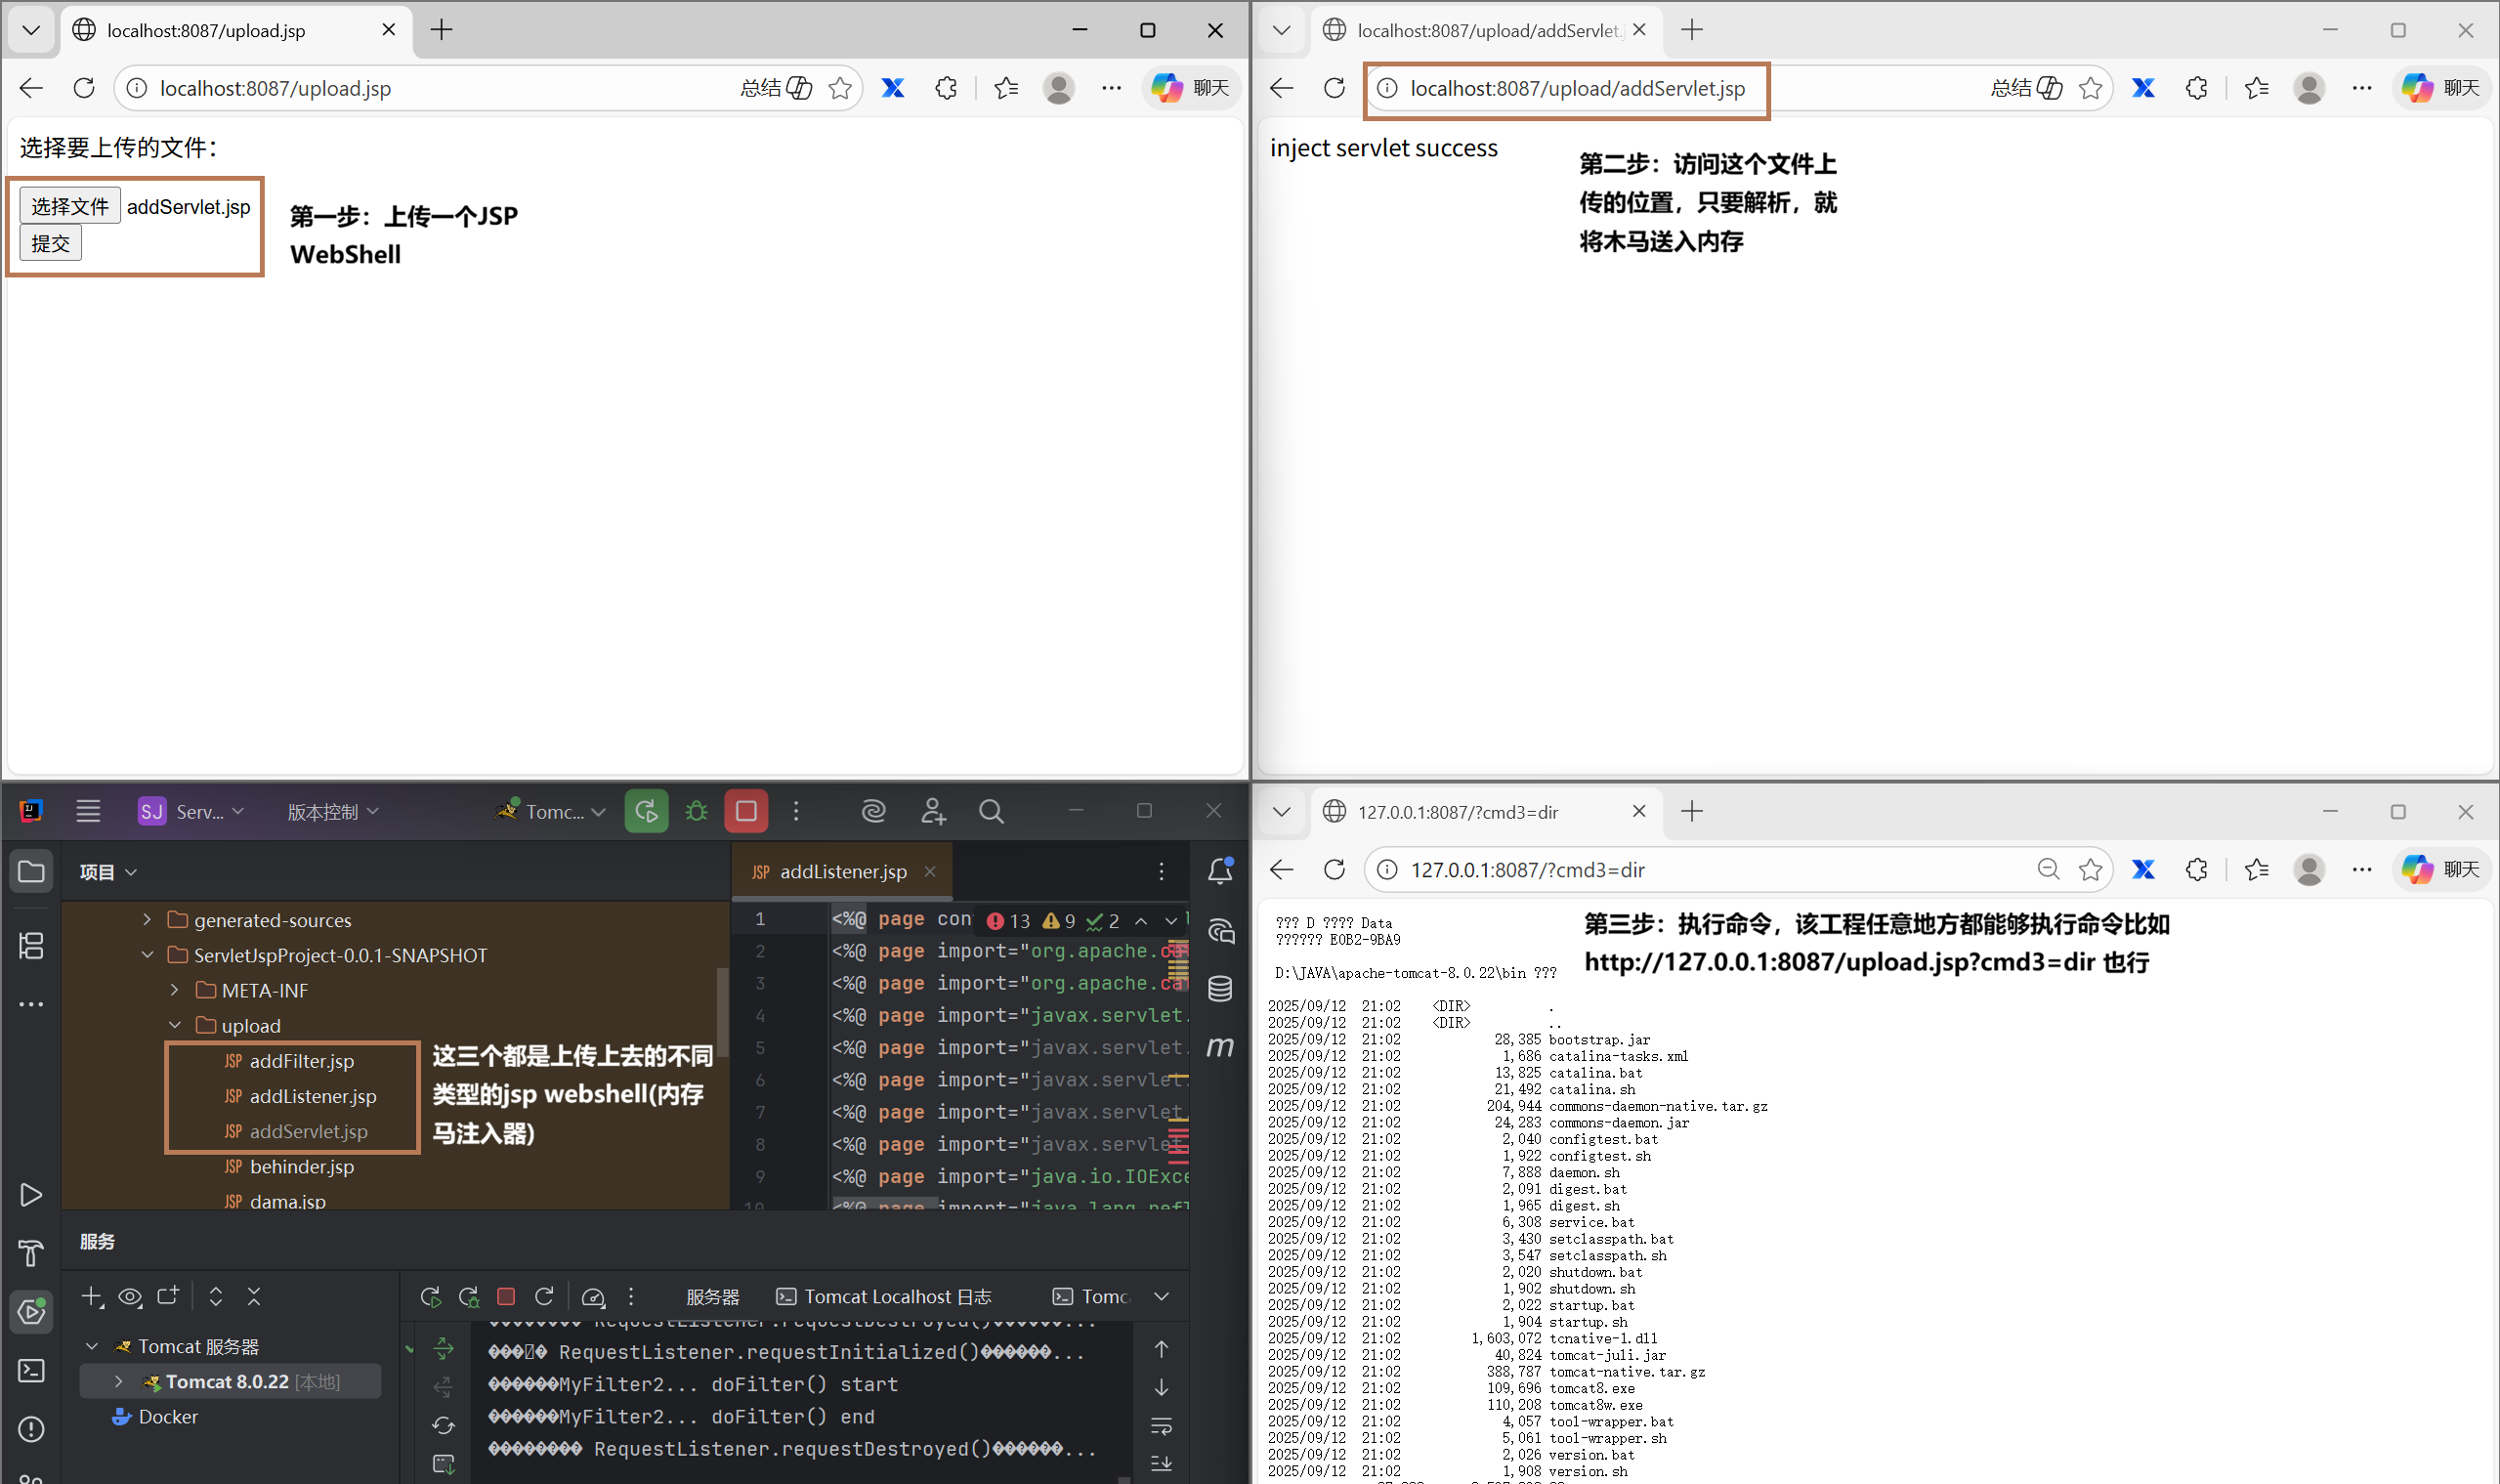2500x1484 pixels.
Task: Toggle the notifications bell in the editor
Action: point(1220,871)
